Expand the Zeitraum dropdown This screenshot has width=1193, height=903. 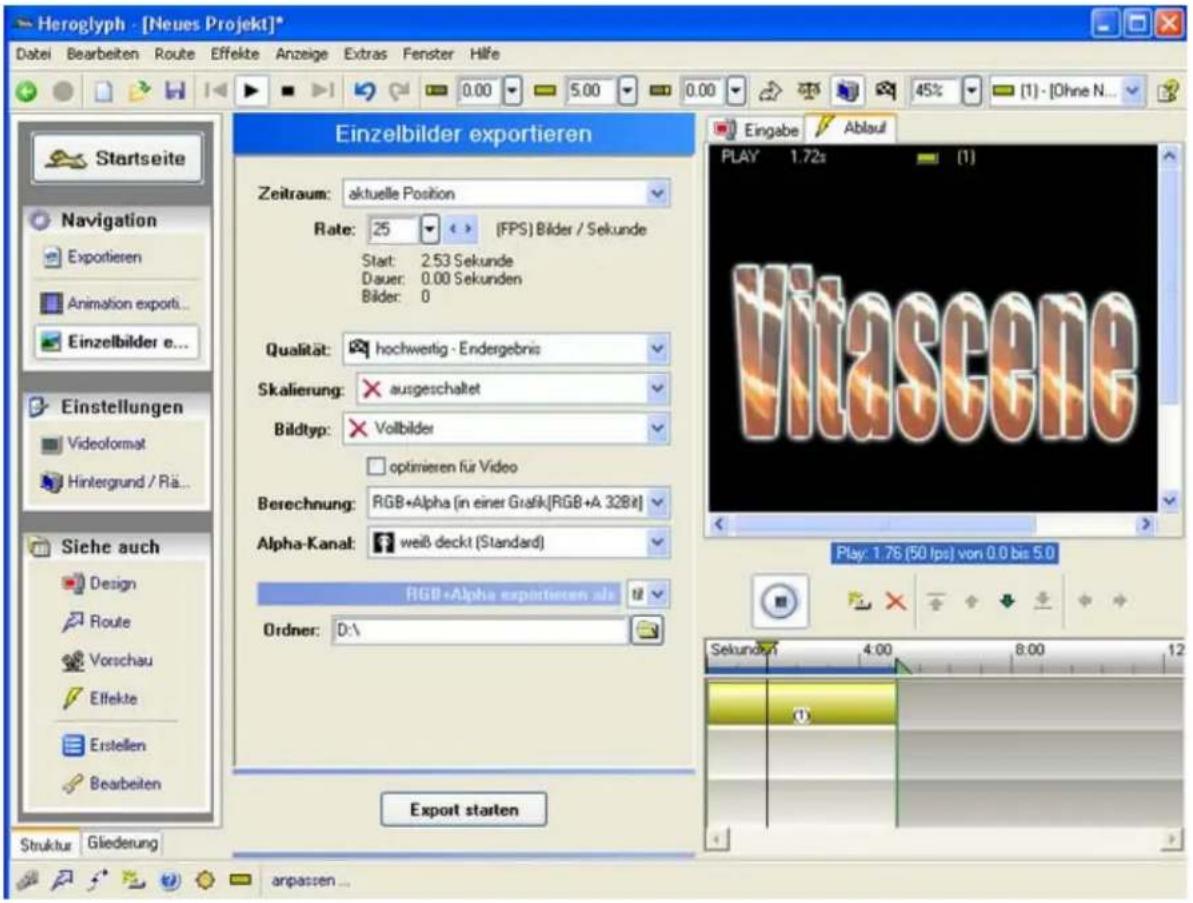coord(657,193)
